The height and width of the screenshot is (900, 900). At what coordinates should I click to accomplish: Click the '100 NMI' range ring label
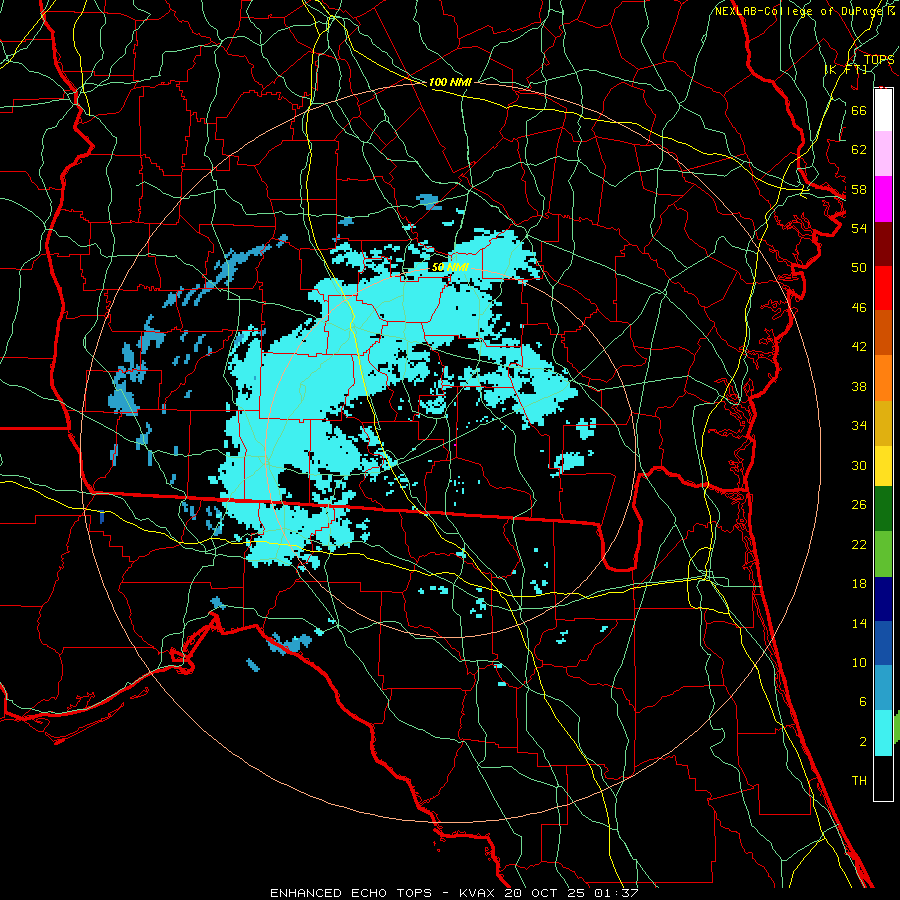(x=450, y=82)
